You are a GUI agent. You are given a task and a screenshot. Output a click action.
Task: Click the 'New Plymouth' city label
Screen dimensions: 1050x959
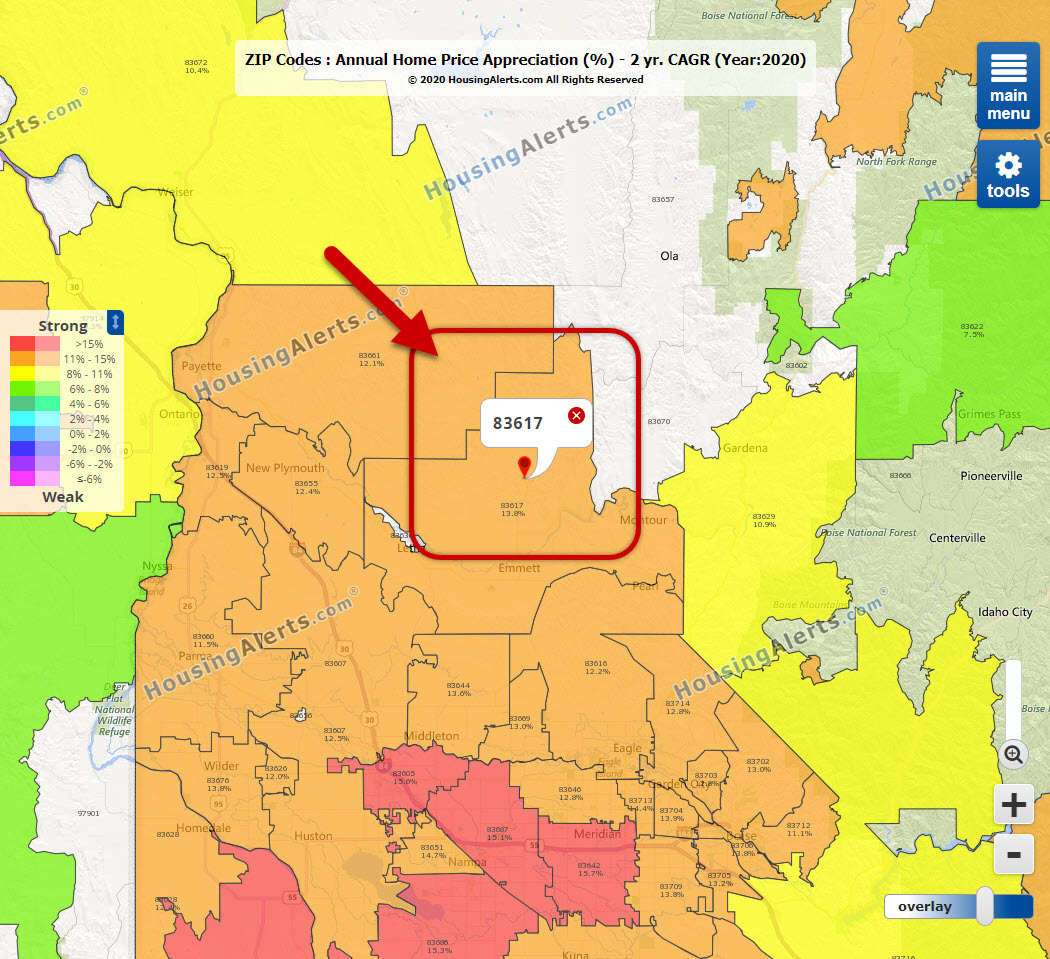tap(285, 468)
